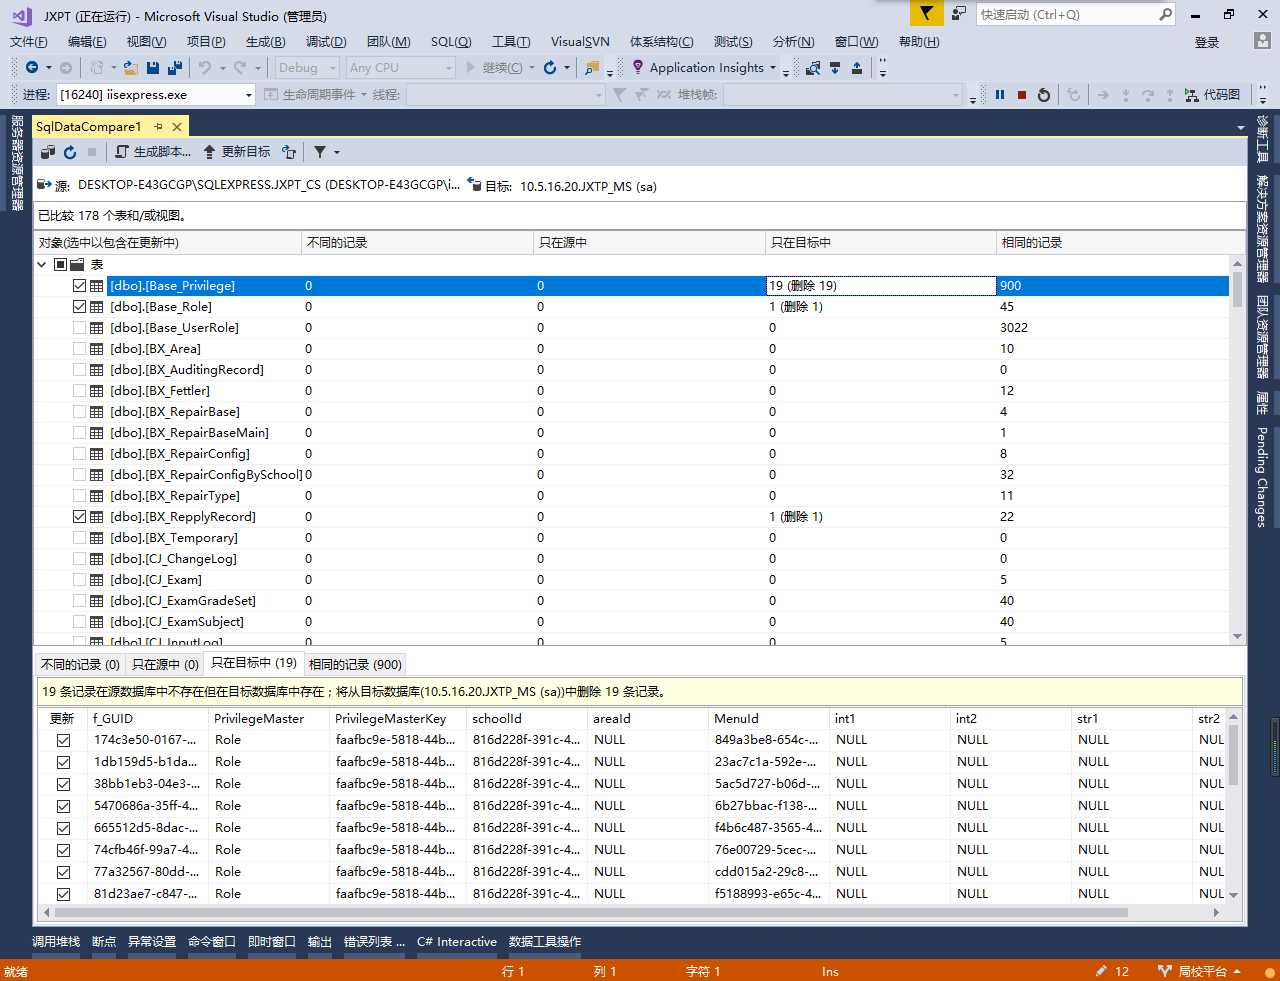The width and height of the screenshot is (1280, 981).
Task: Stop debugging with the red square icon
Action: click(x=1022, y=94)
